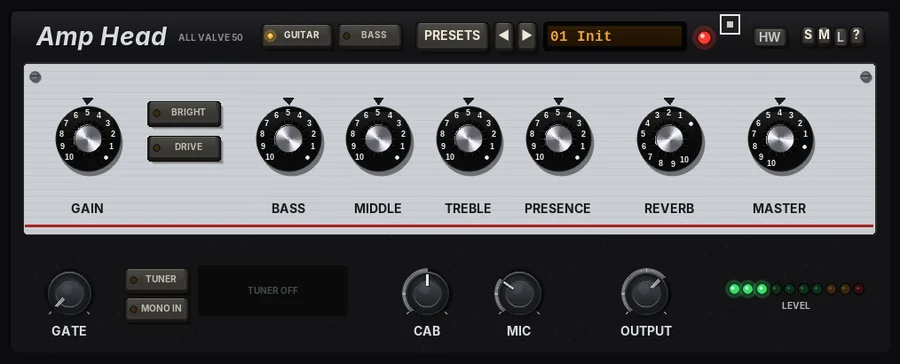Select the small S size button

808,36
